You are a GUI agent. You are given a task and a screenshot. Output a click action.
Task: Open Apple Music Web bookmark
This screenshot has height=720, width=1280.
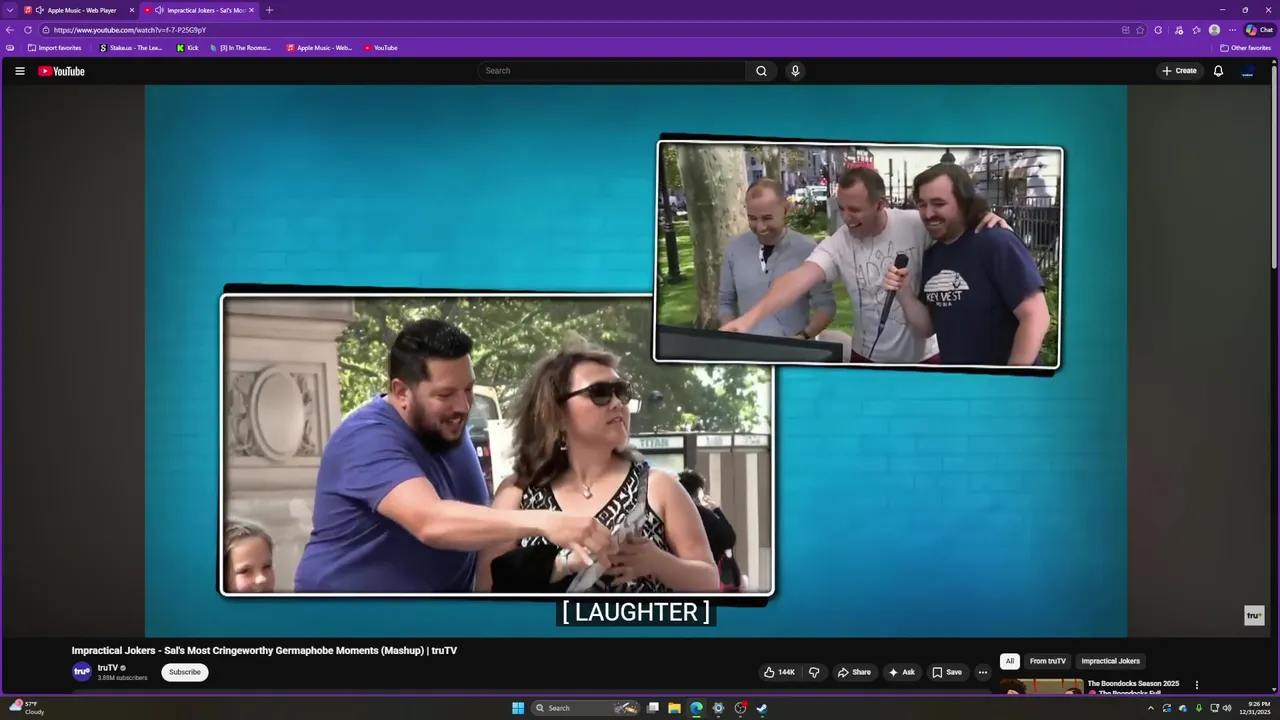point(319,48)
